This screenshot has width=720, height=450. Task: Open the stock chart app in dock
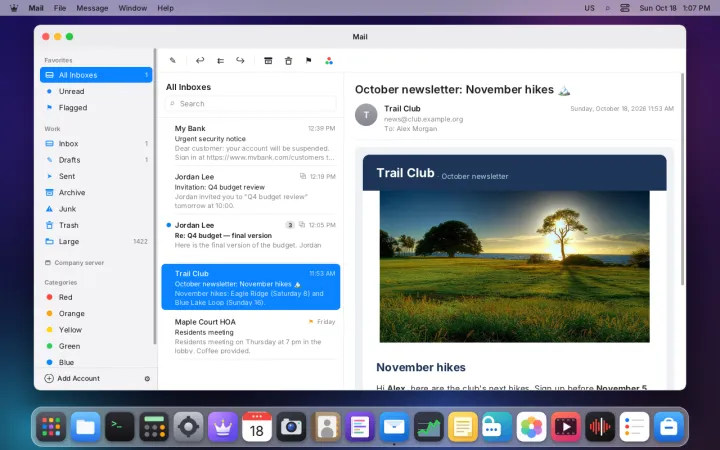428,427
